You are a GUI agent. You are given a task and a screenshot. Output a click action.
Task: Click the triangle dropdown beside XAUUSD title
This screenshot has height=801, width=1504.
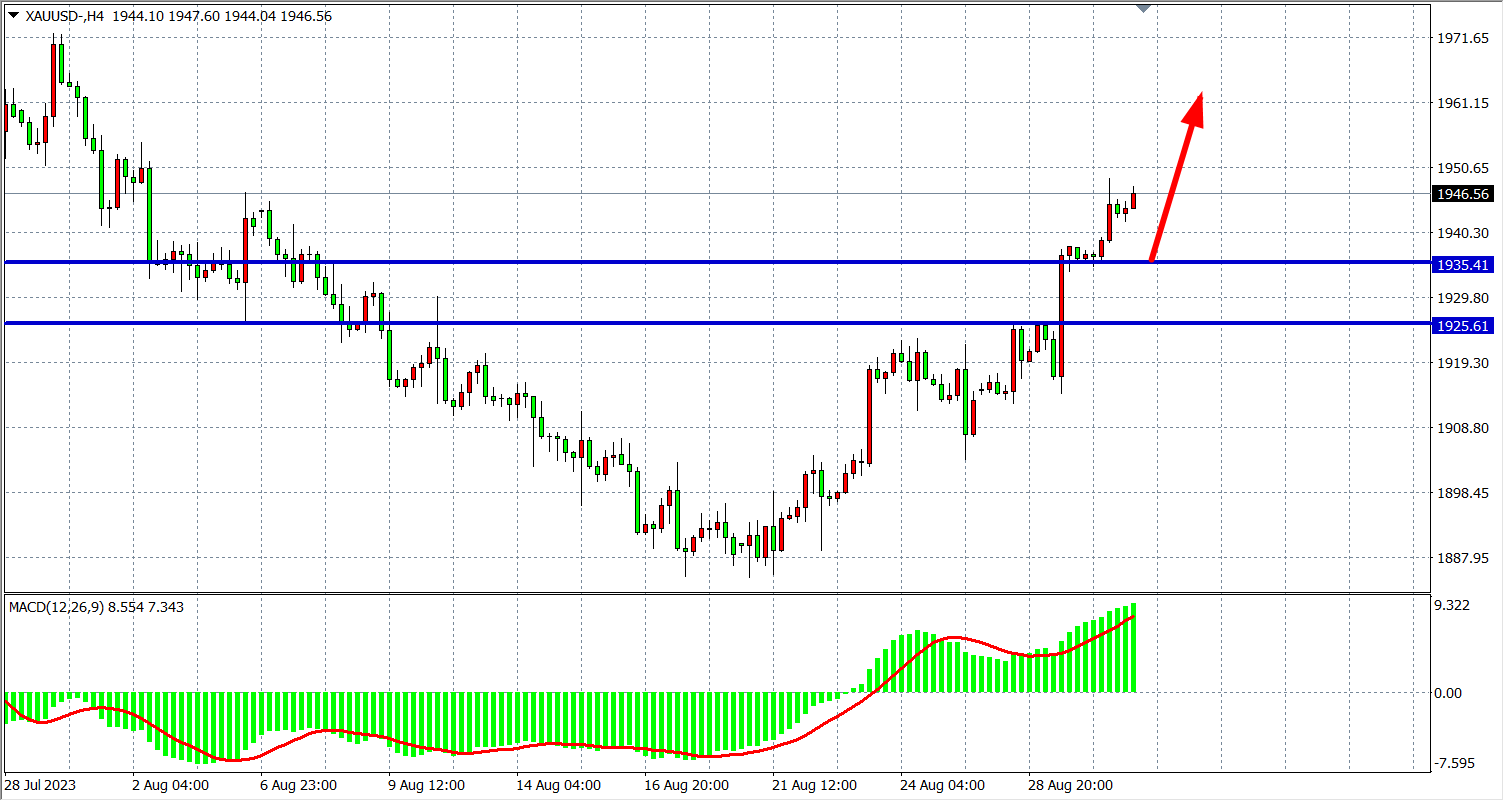click(x=13, y=16)
